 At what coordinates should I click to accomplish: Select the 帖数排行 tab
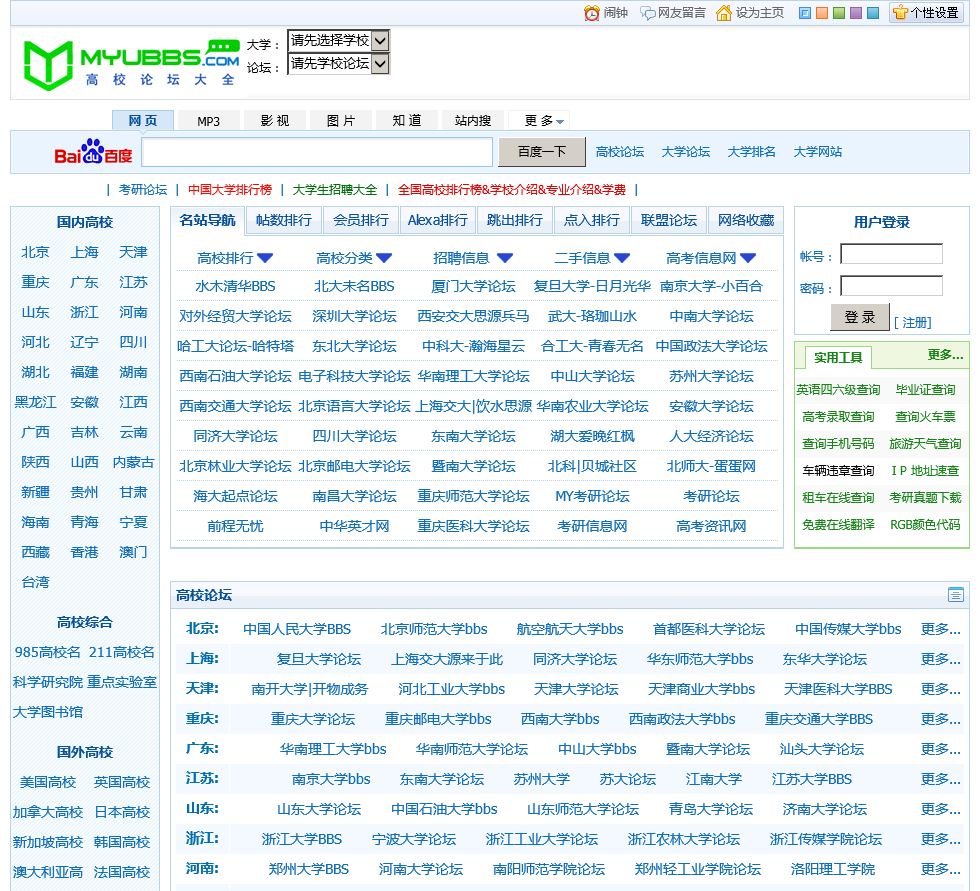[284, 220]
